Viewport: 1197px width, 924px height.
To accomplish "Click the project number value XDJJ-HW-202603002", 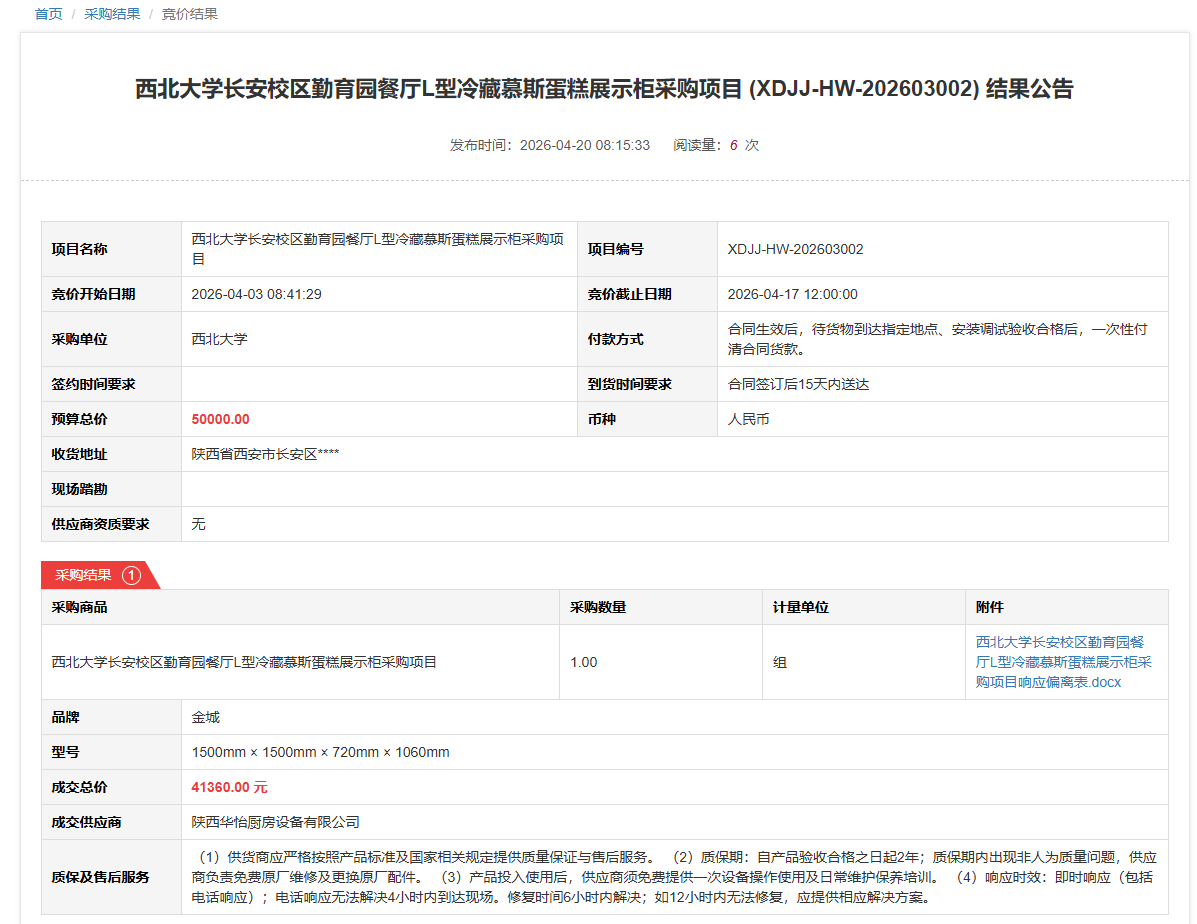I will tap(795, 249).
